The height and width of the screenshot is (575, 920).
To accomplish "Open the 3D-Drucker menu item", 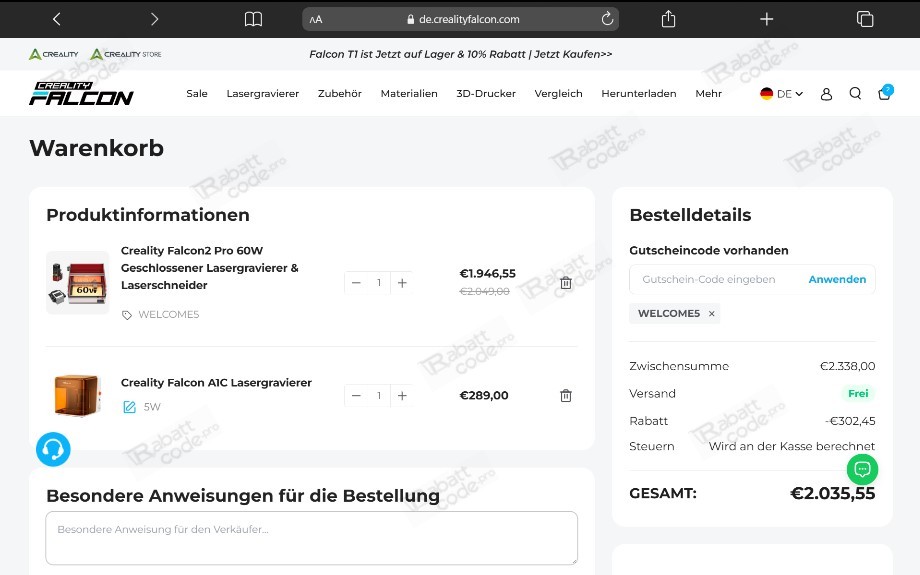I will coord(486,93).
